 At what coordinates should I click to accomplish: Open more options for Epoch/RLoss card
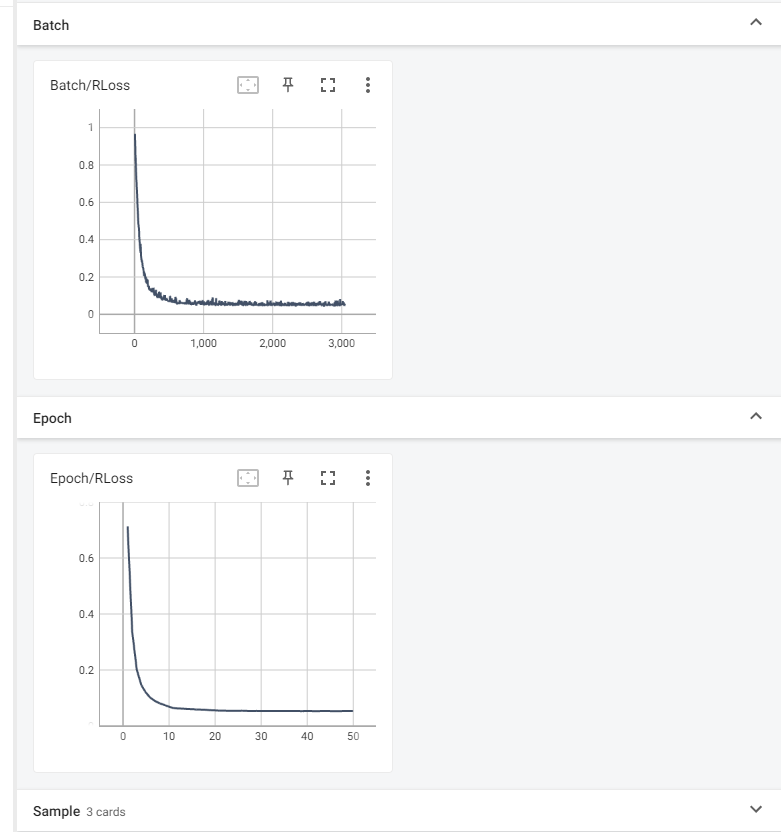[x=368, y=478]
